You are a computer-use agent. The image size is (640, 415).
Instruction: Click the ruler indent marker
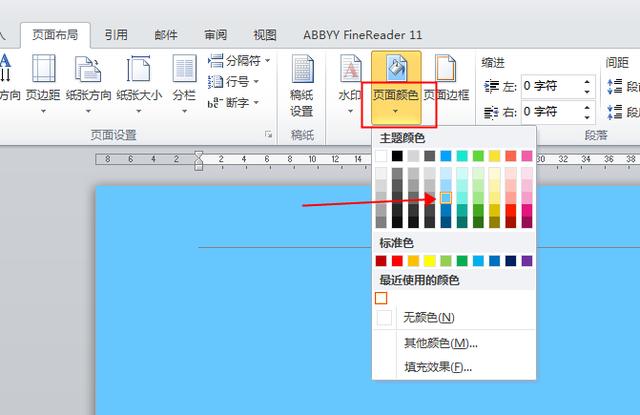[199, 160]
